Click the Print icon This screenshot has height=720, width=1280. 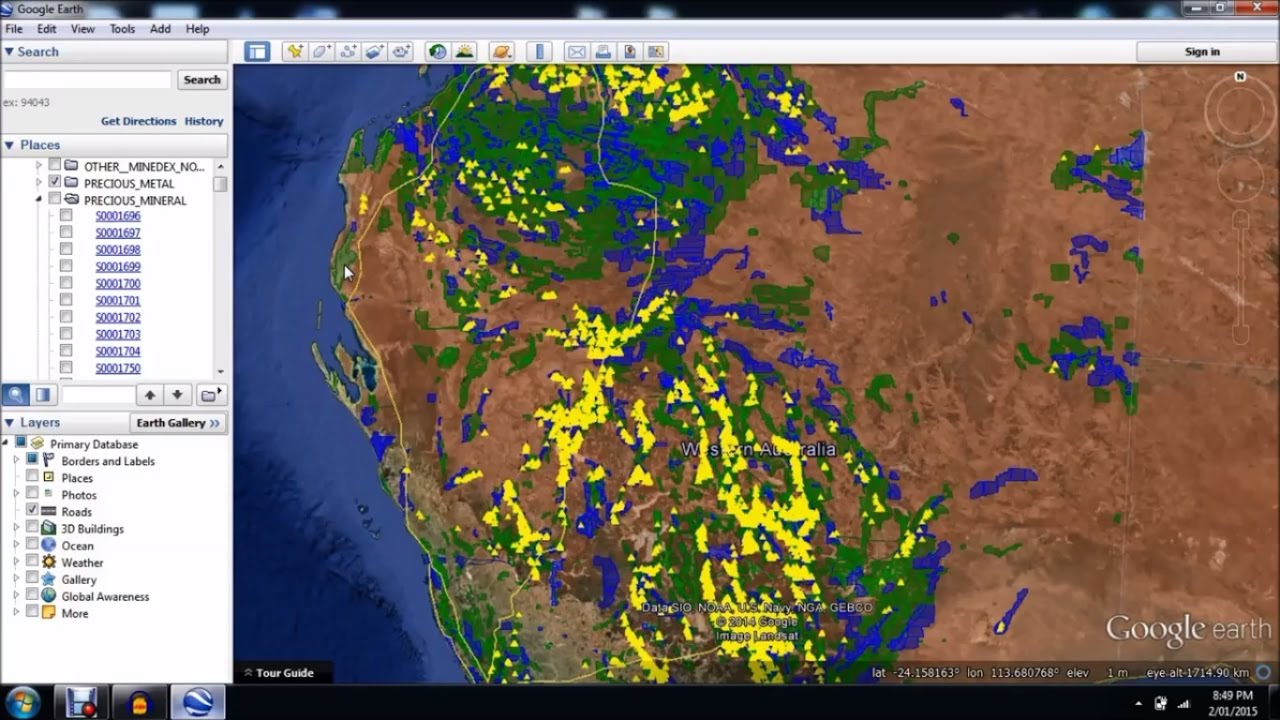click(603, 52)
